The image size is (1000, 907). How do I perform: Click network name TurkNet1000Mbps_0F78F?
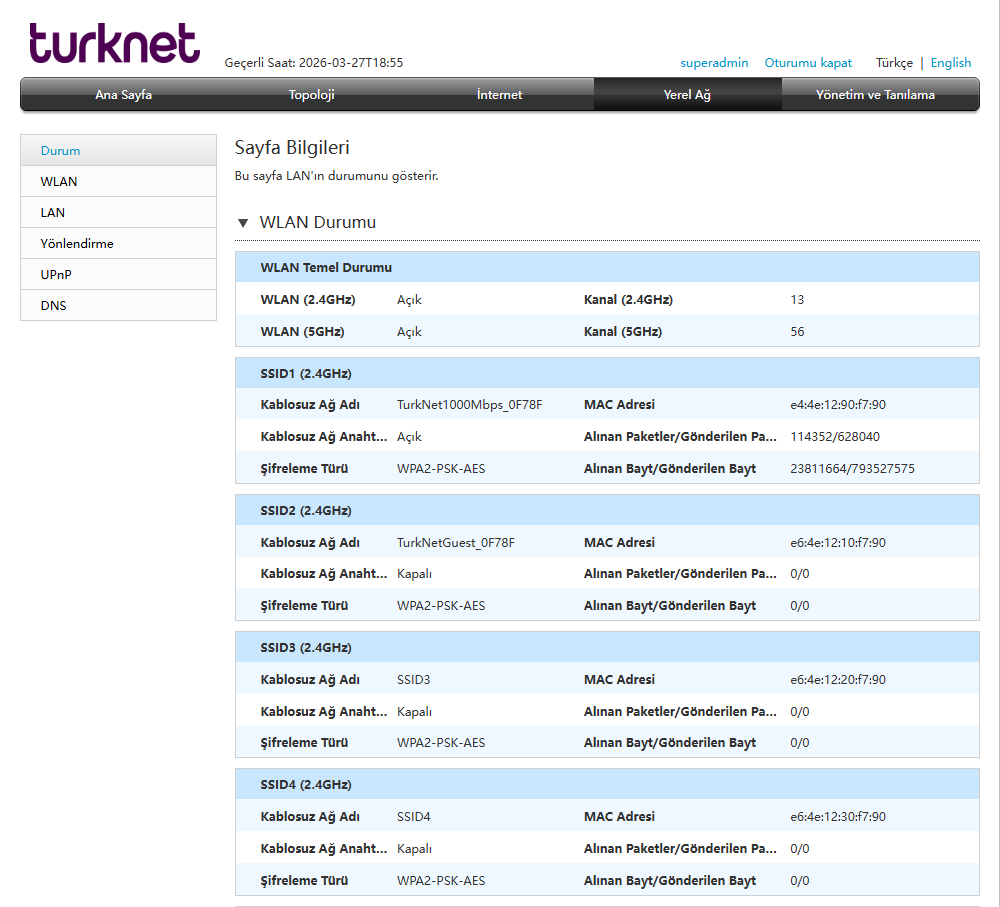[469, 405]
